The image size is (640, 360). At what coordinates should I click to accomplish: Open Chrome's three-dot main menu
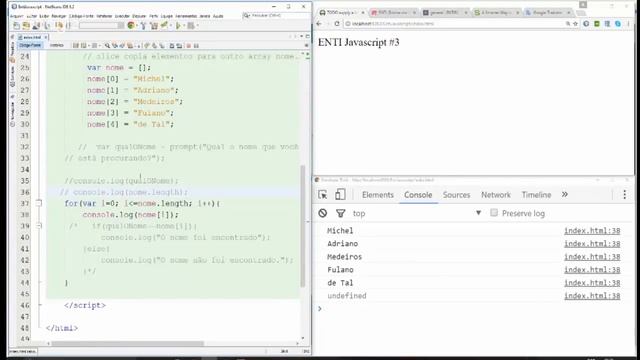click(629, 24)
